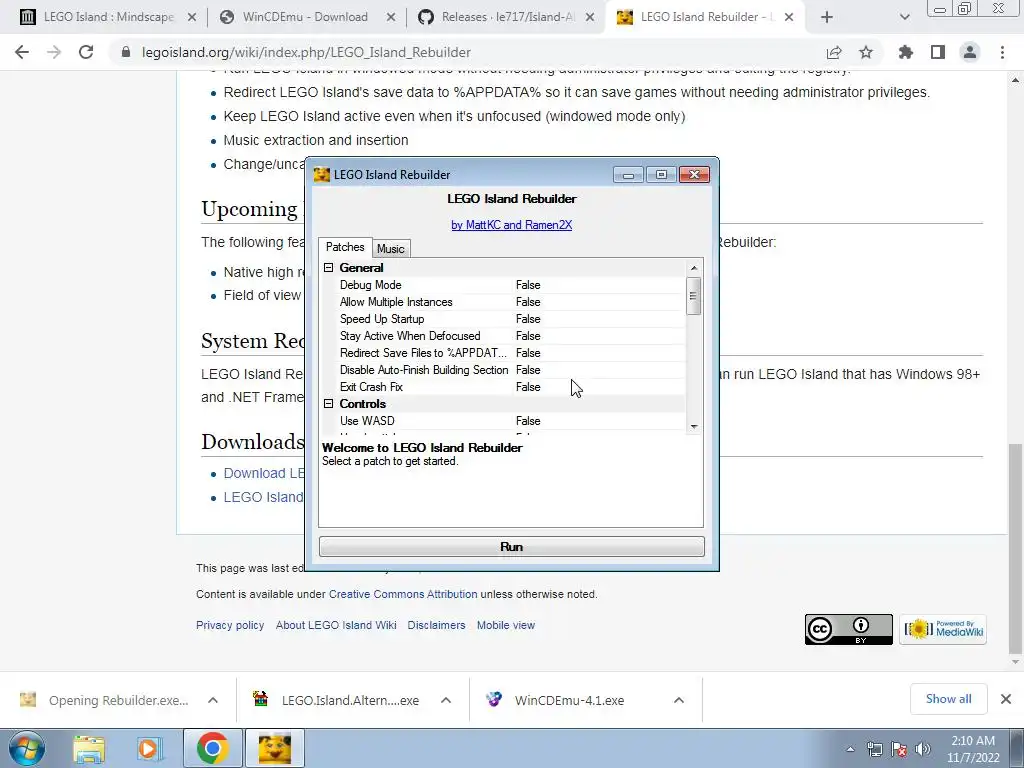Toggle Disable Auto-Finish Building Section value
The height and width of the screenshot is (768, 1024).
click(x=528, y=370)
